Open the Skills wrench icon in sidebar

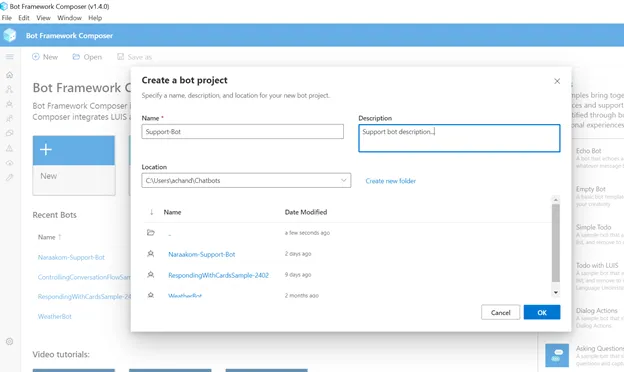tap(10, 177)
